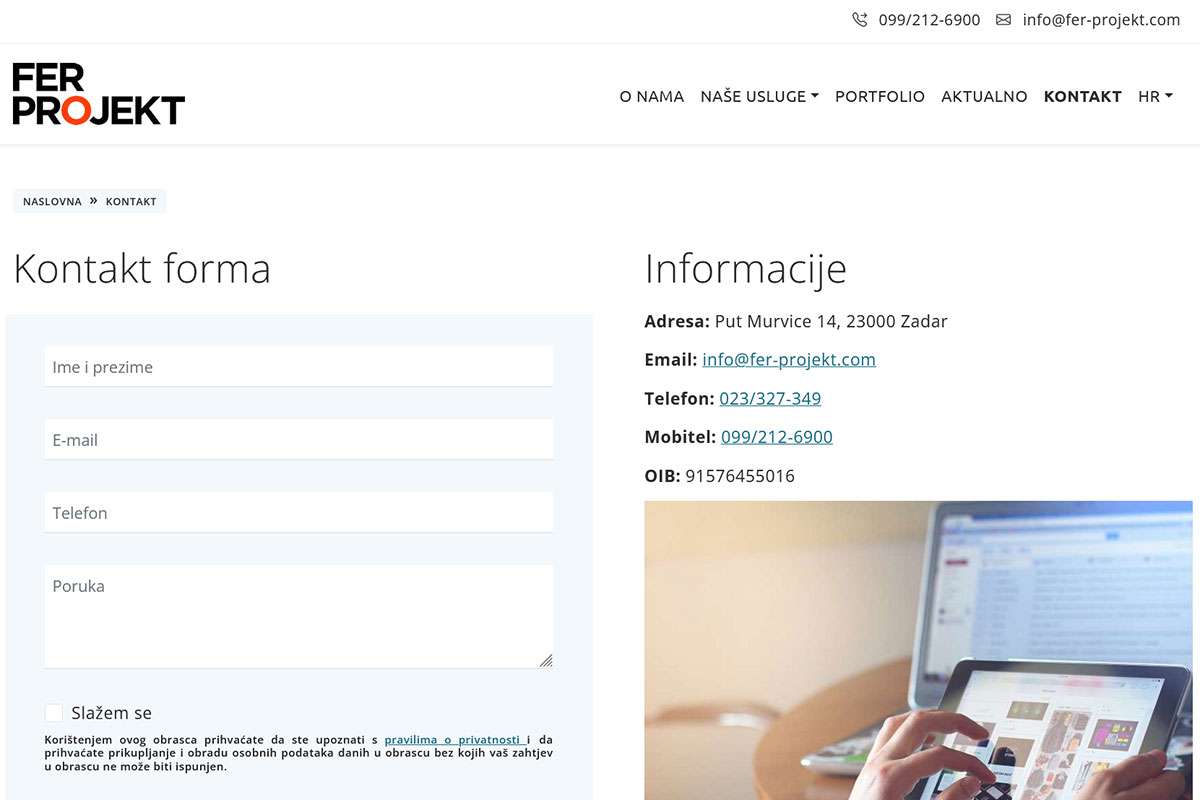This screenshot has height=800, width=1200.
Task: Click the envelope icon in top bar
Action: coord(1003,20)
